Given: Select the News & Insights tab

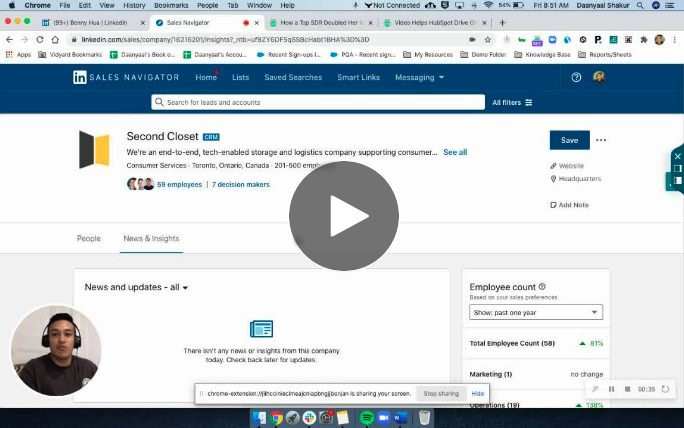Looking at the screenshot, I should coord(151,238).
